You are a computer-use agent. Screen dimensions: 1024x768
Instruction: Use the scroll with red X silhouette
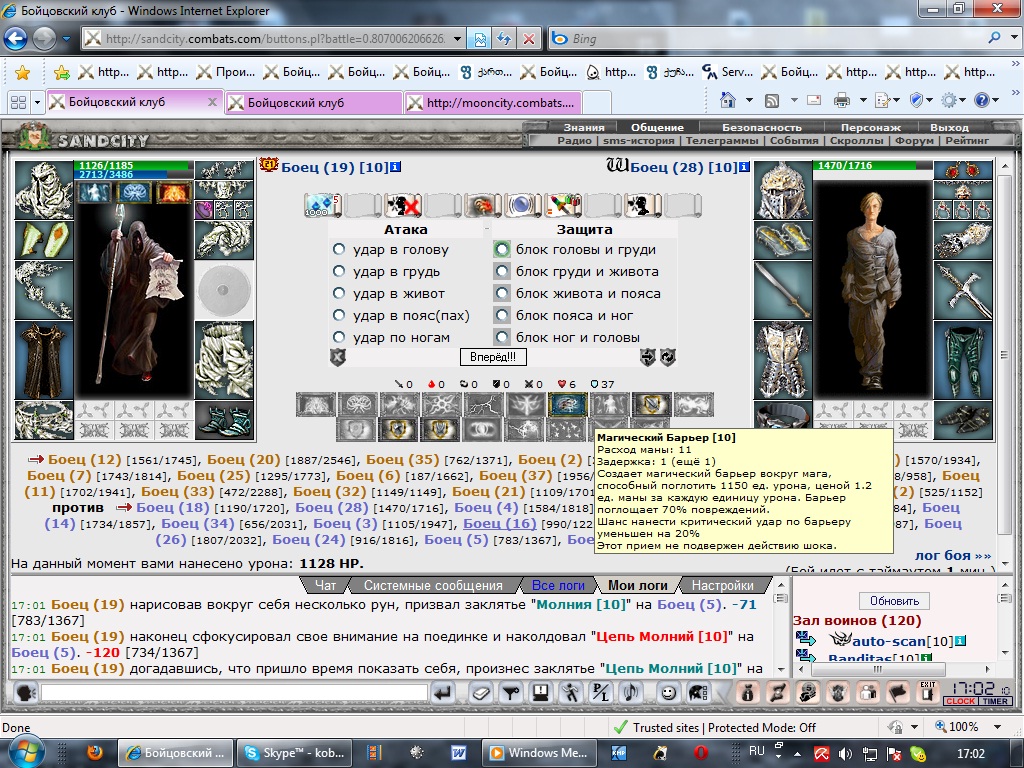402,204
